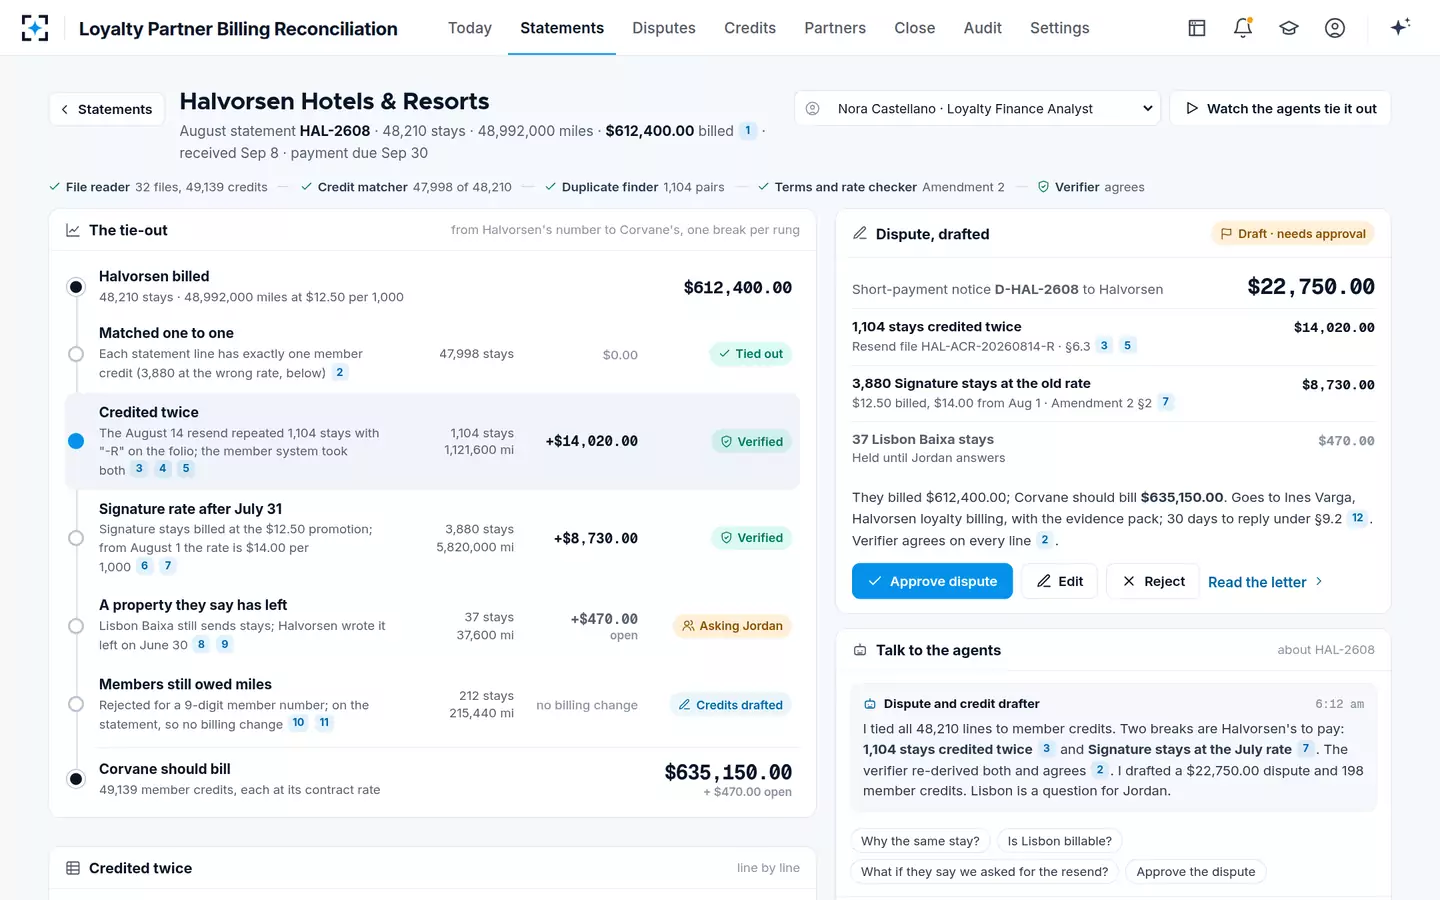Viewport: 1440px width, 900px height.
Task: Click the Corvane app logo icon
Action: pos(35,28)
